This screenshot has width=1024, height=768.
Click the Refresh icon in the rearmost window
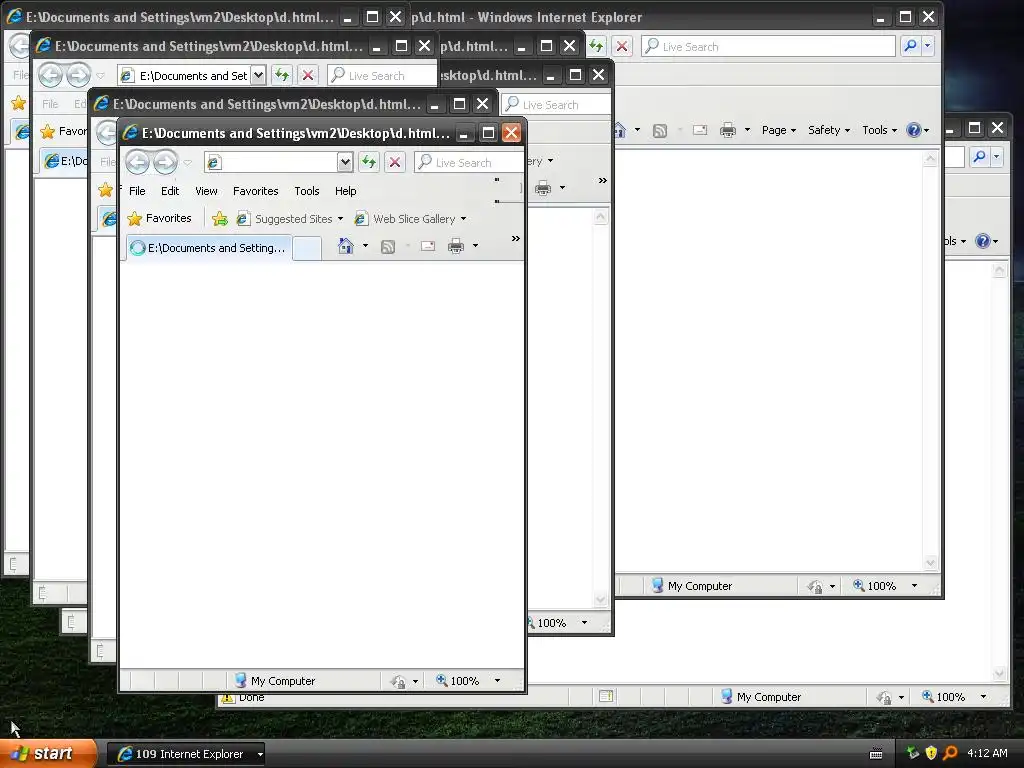(596, 46)
